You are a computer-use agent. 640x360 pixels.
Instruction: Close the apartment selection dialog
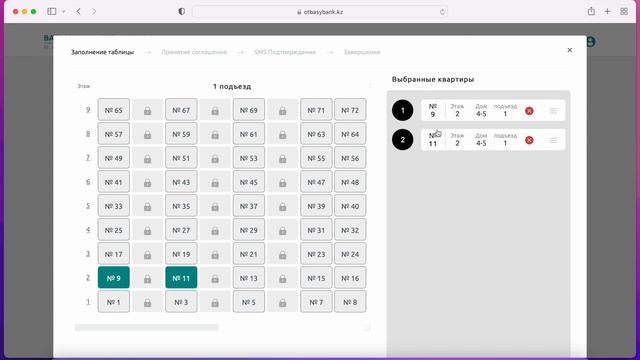pyautogui.click(x=569, y=50)
